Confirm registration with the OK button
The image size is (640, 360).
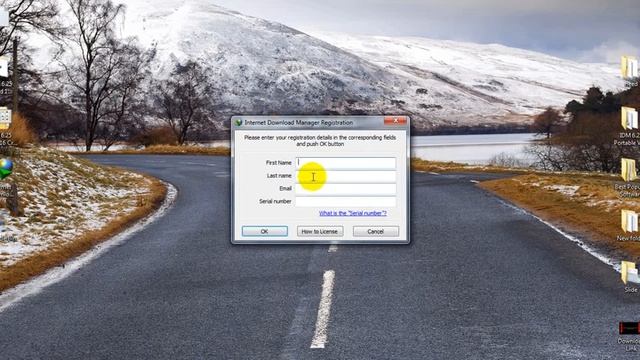click(x=264, y=231)
